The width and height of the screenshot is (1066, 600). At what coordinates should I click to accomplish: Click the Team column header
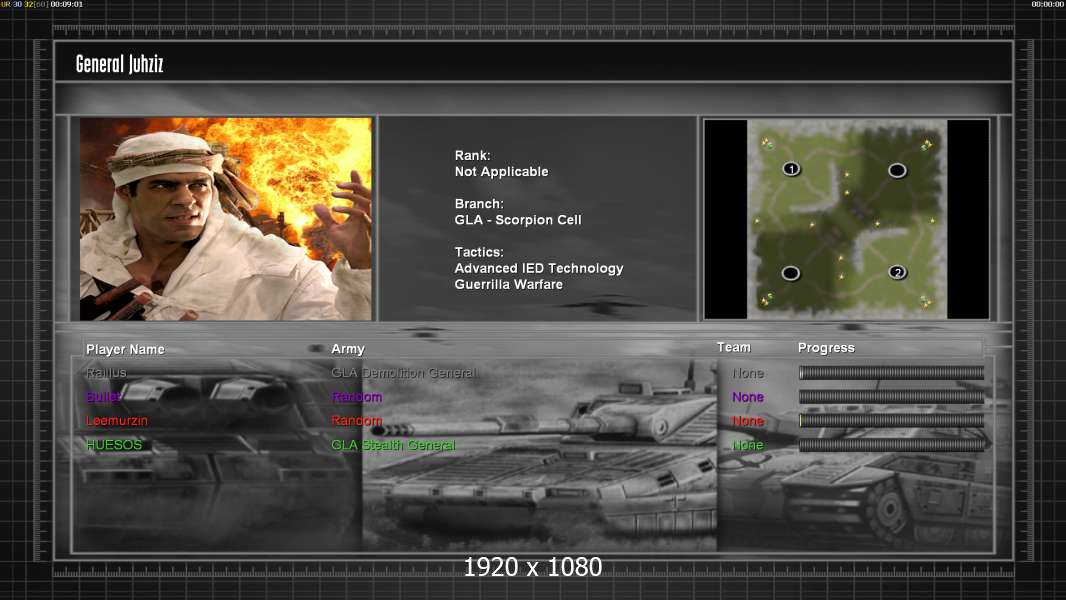coord(734,347)
